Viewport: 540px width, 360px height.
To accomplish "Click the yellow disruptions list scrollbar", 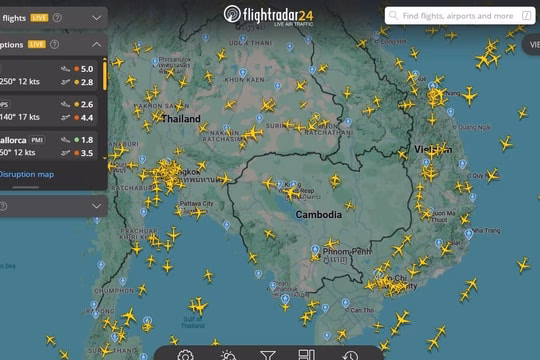I will point(105,75).
